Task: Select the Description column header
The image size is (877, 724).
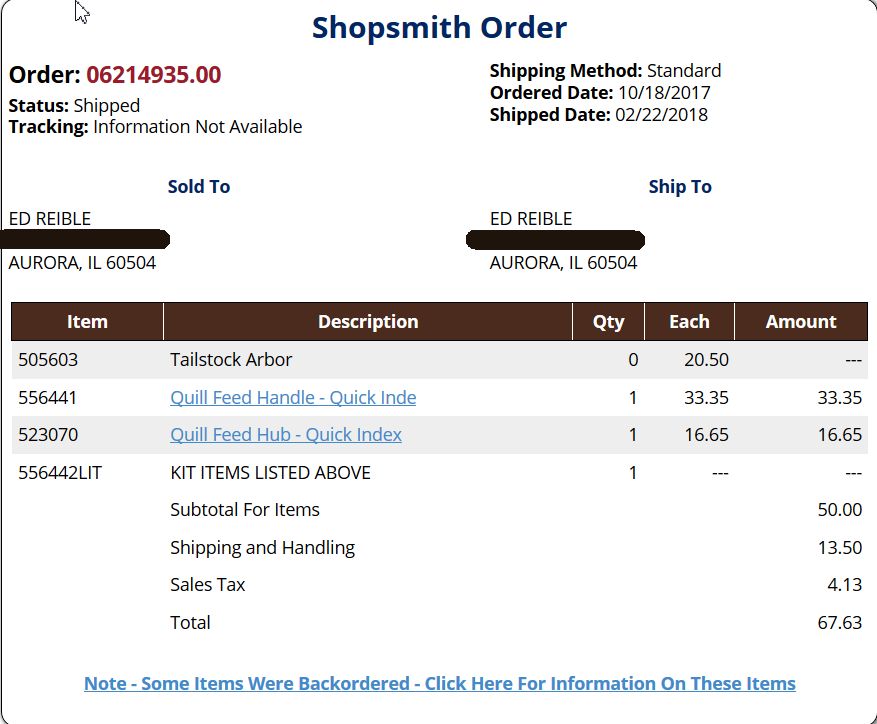Action: point(368,322)
